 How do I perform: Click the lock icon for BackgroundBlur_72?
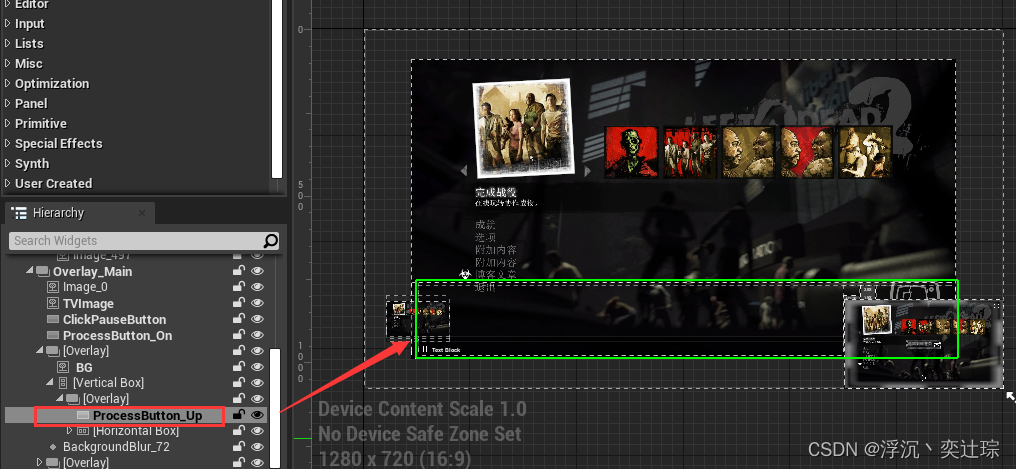(x=239, y=447)
